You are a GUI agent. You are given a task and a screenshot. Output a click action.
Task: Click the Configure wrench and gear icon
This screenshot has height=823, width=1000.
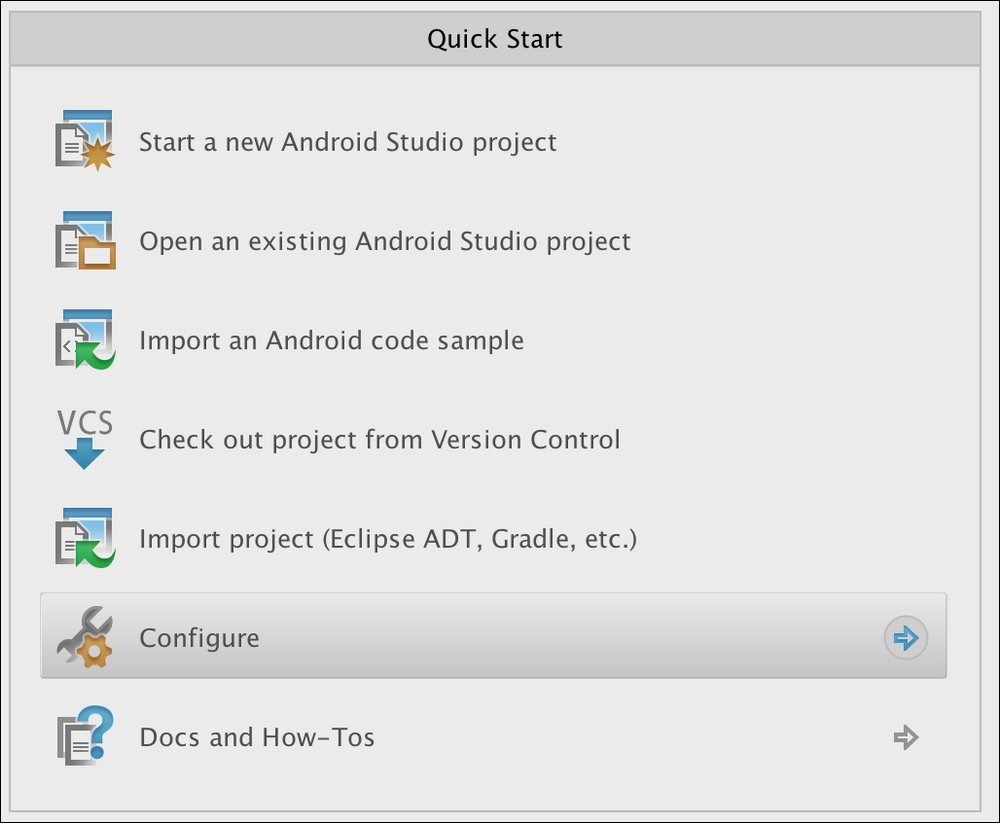point(85,637)
